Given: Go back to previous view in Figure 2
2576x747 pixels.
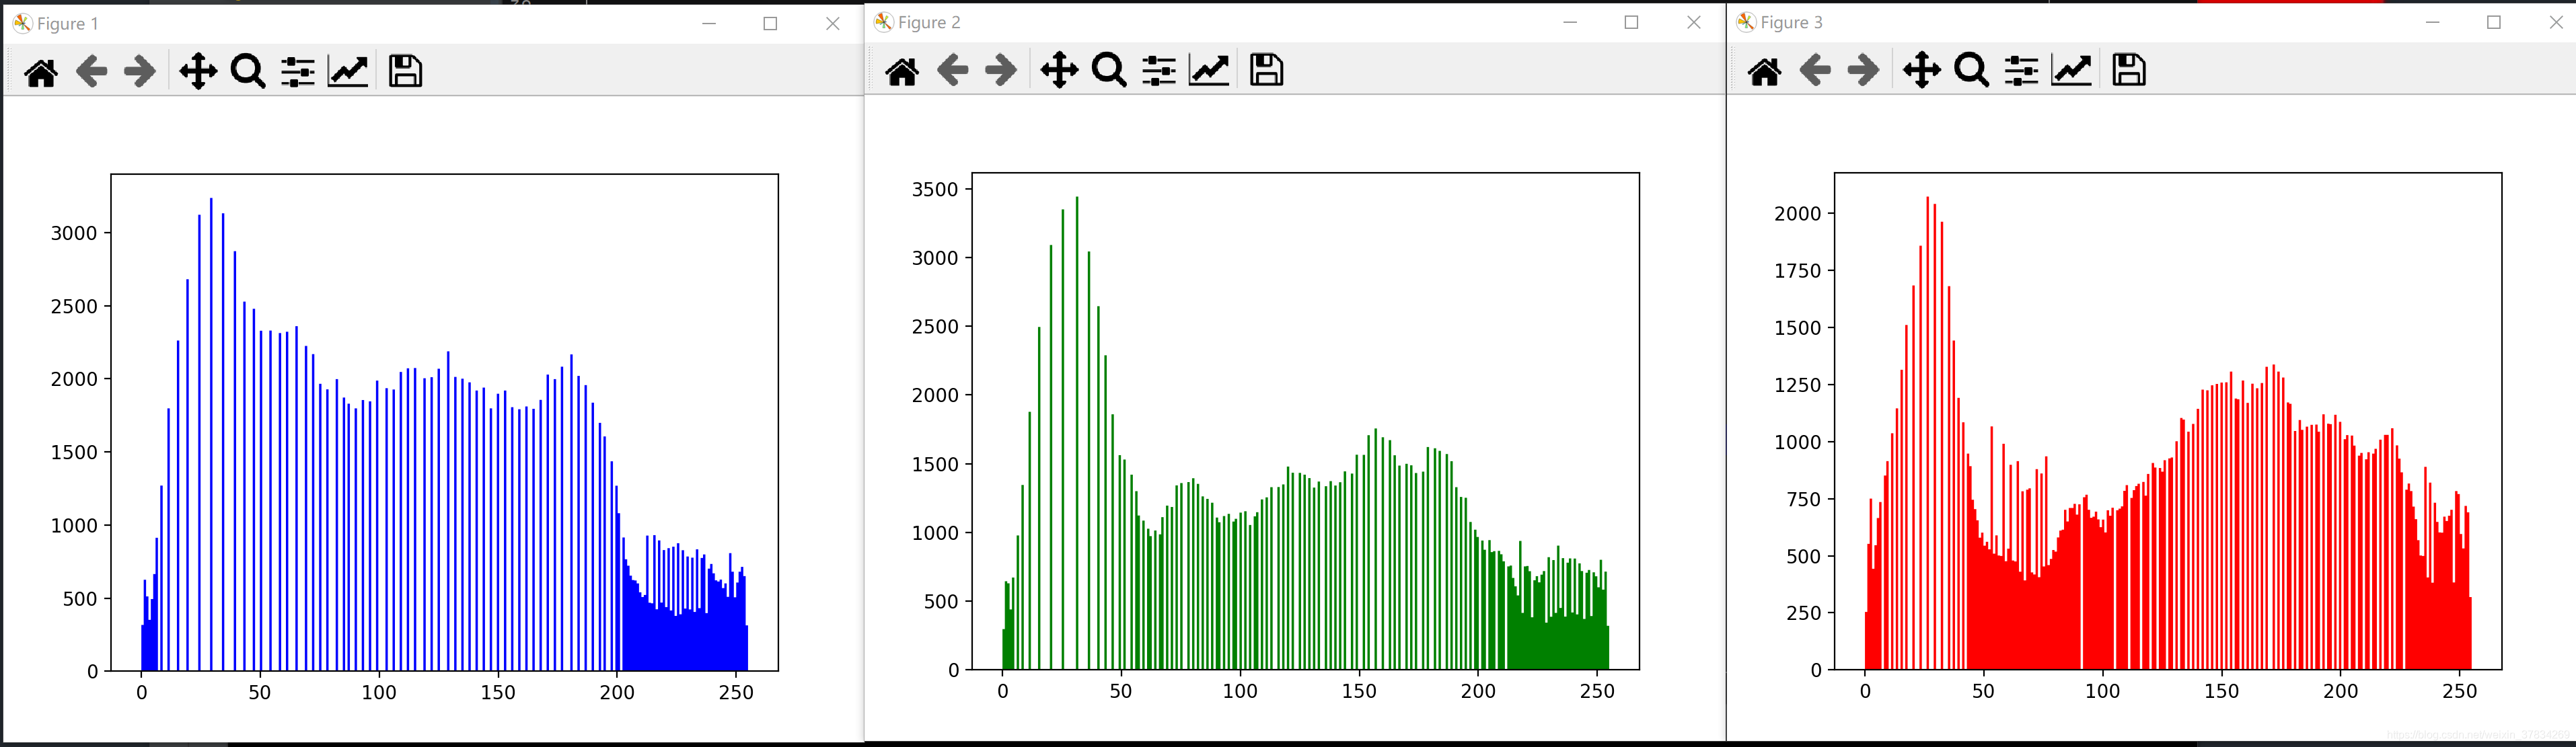Looking at the screenshot, I should tap(952, 71).
